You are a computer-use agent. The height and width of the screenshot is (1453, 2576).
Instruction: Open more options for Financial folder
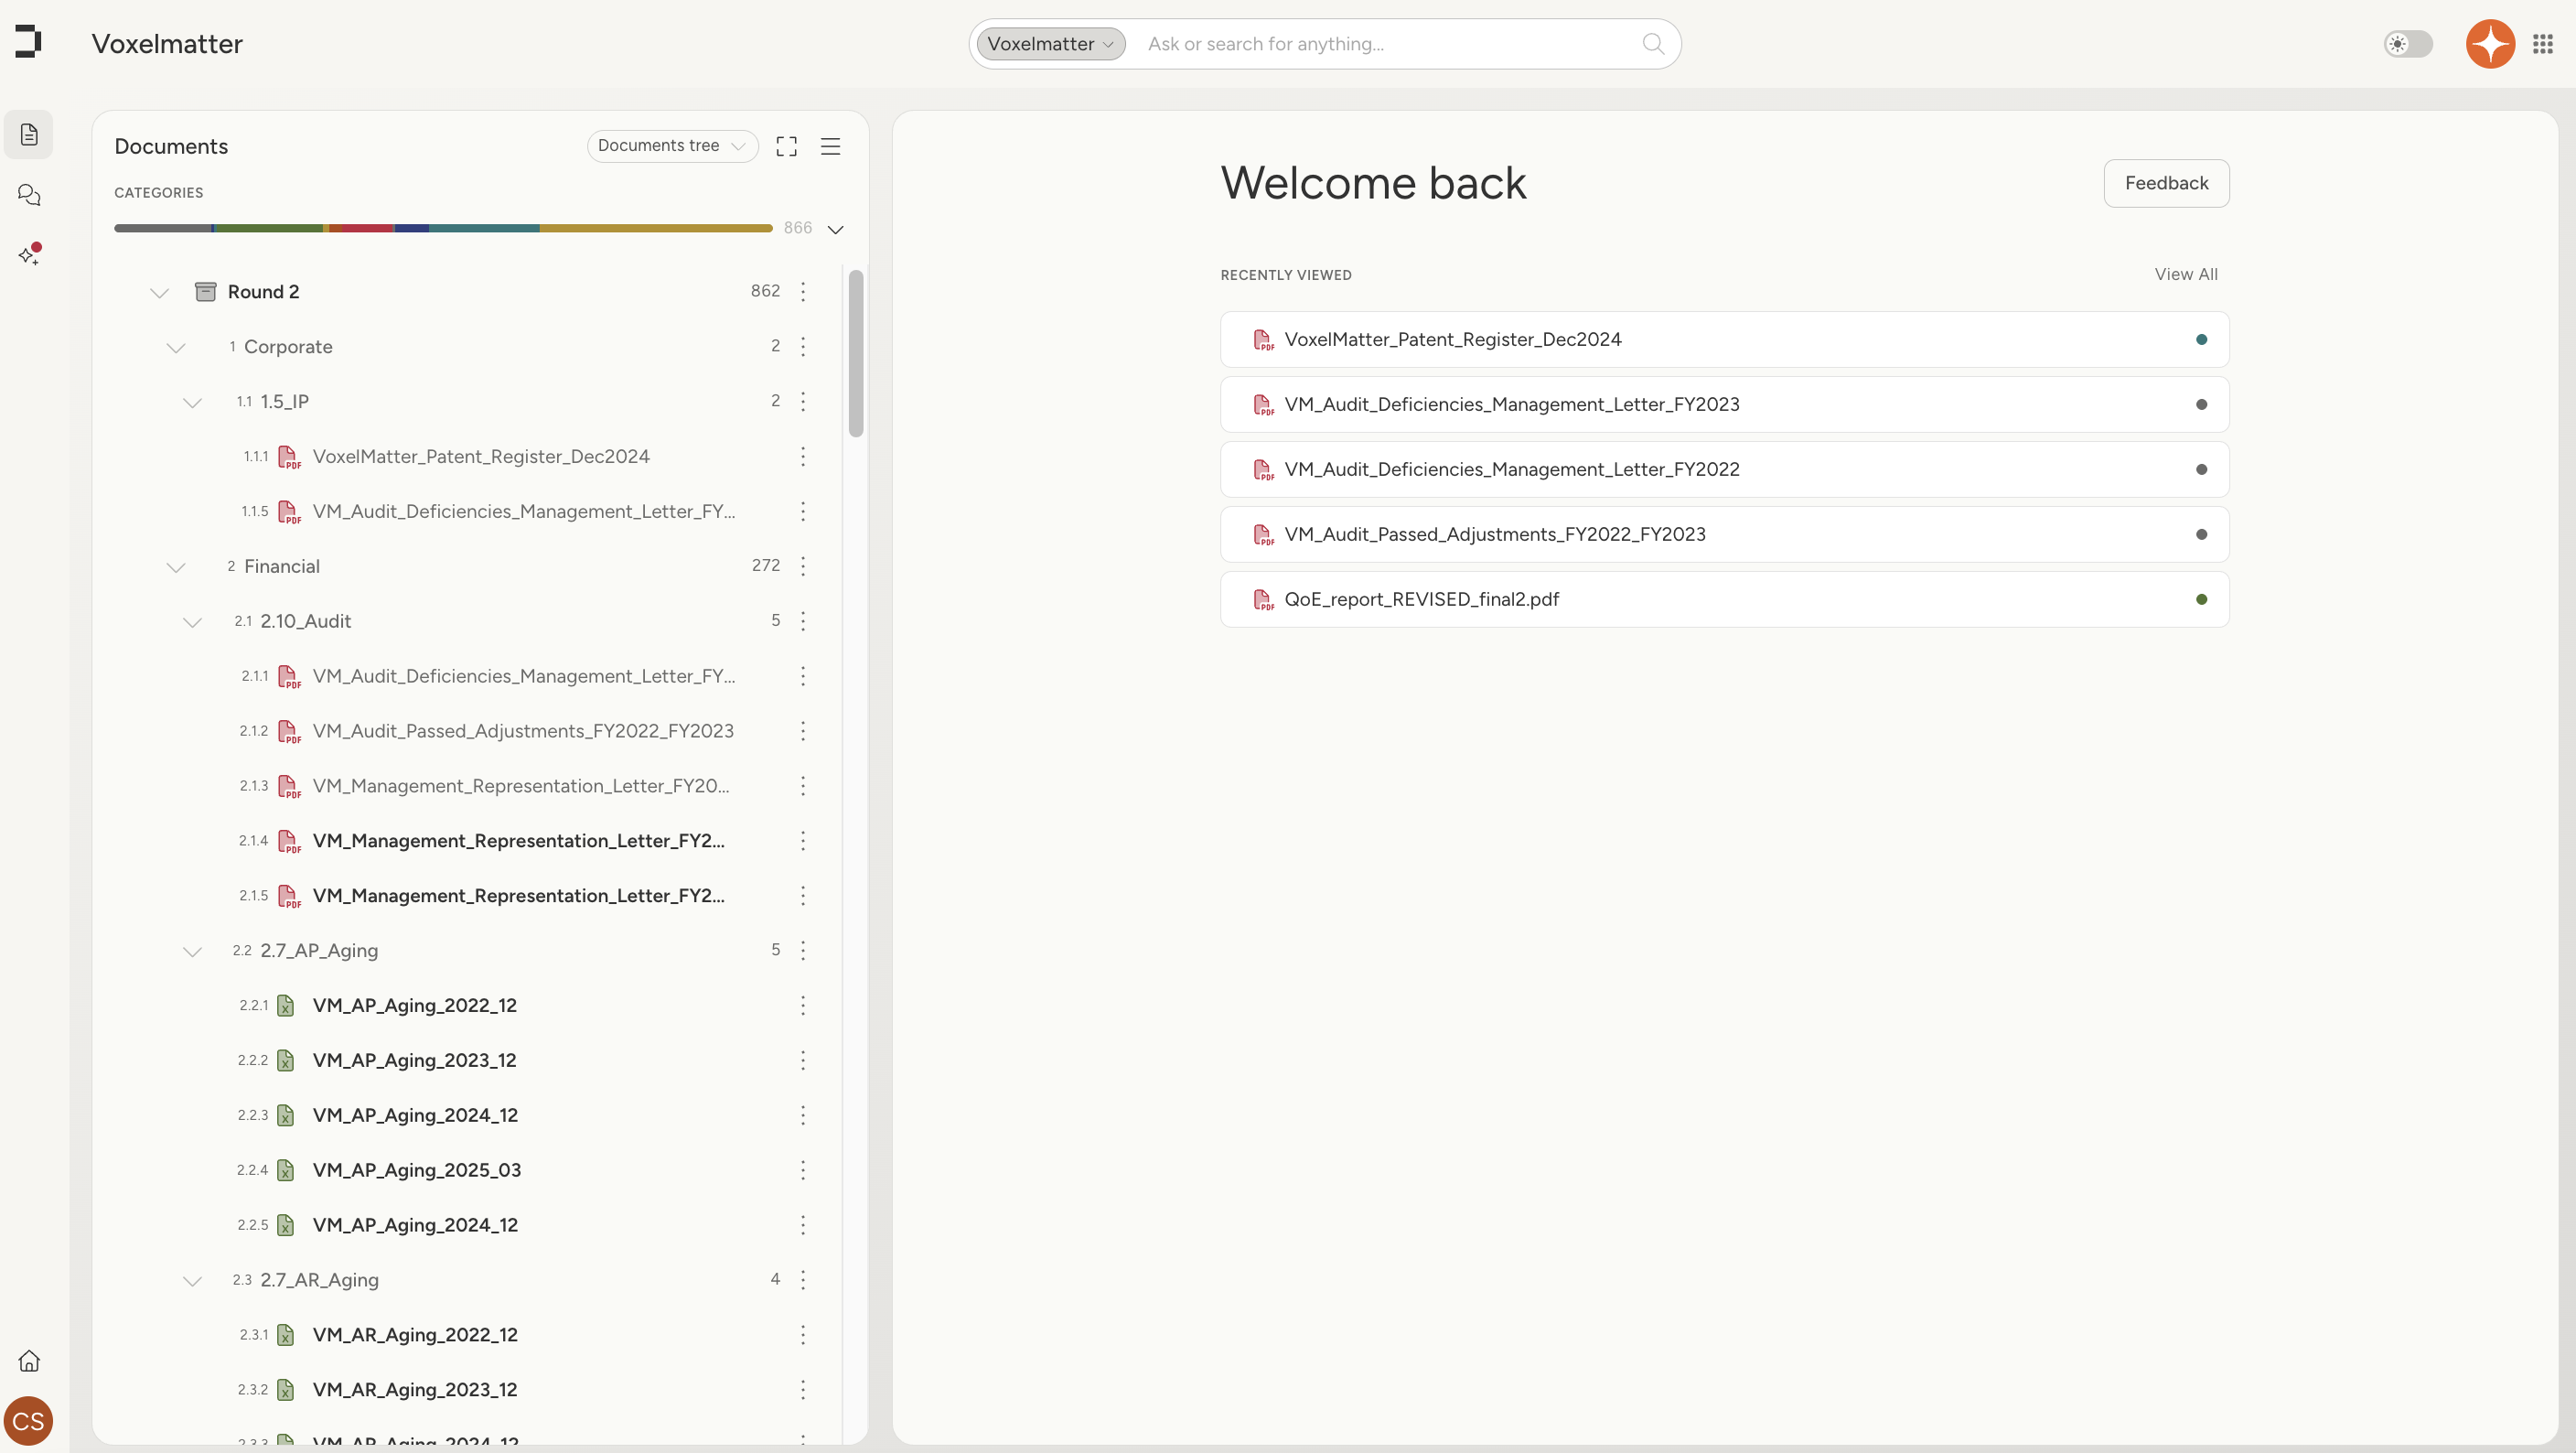tap(803, 566)
